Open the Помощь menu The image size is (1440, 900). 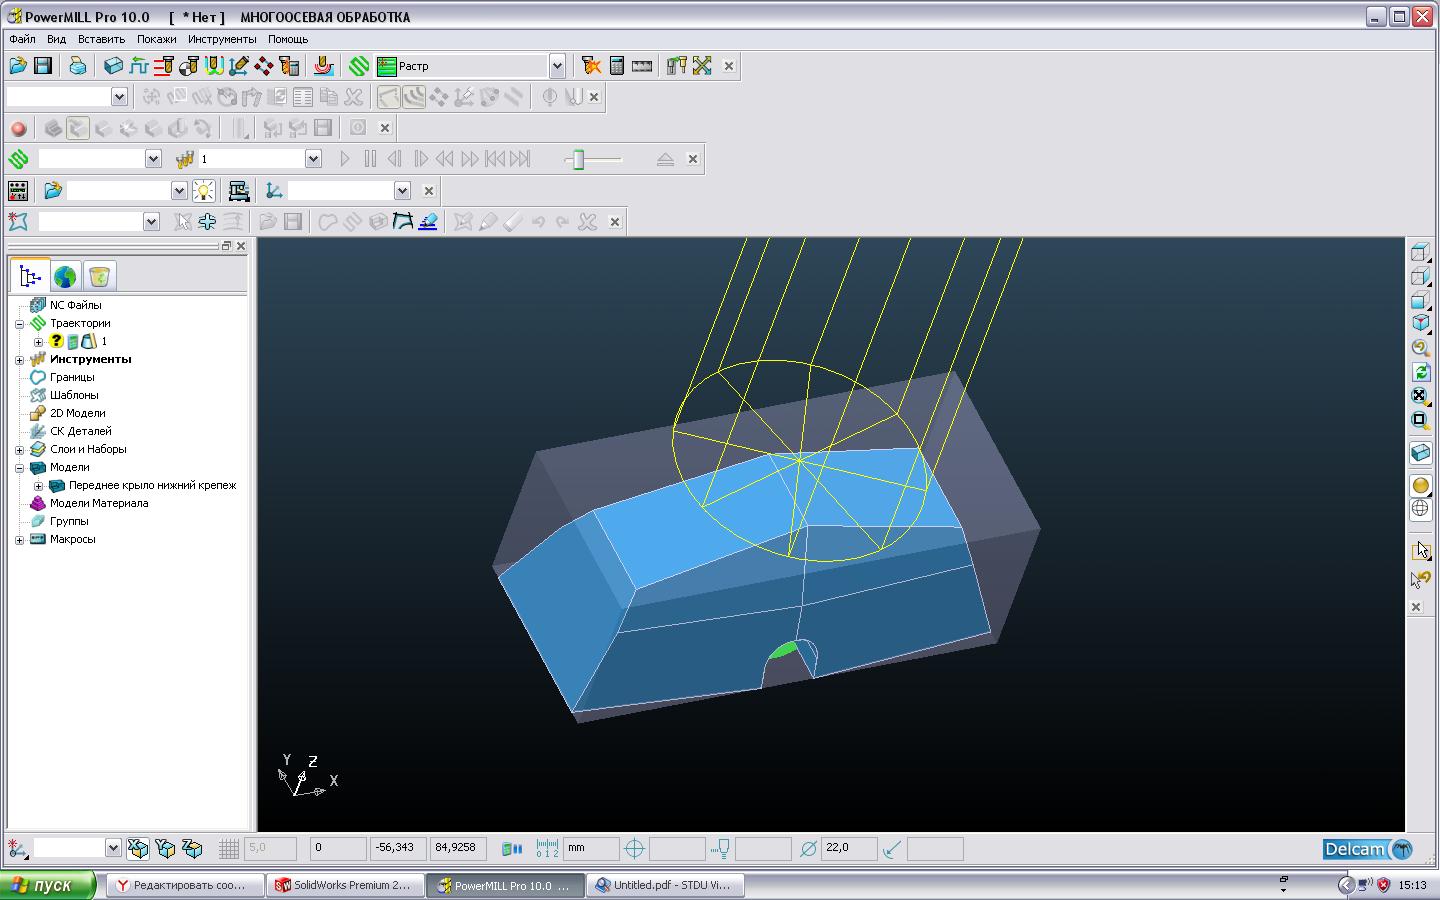[x=288, y=39]
